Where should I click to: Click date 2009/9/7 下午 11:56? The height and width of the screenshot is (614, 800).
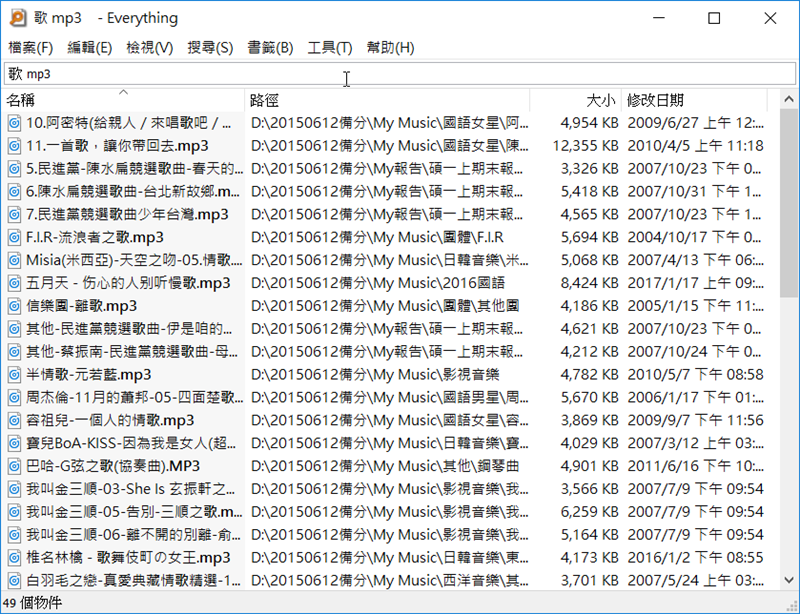(x=695, y=420)
